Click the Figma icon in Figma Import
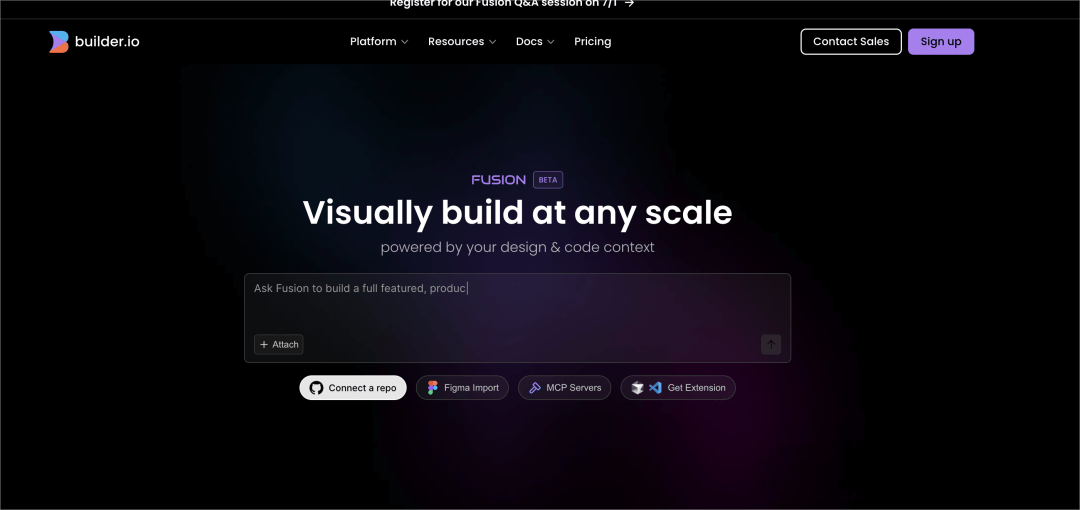Viewport: 1080px width, 510px height. [x=433, y=388]
